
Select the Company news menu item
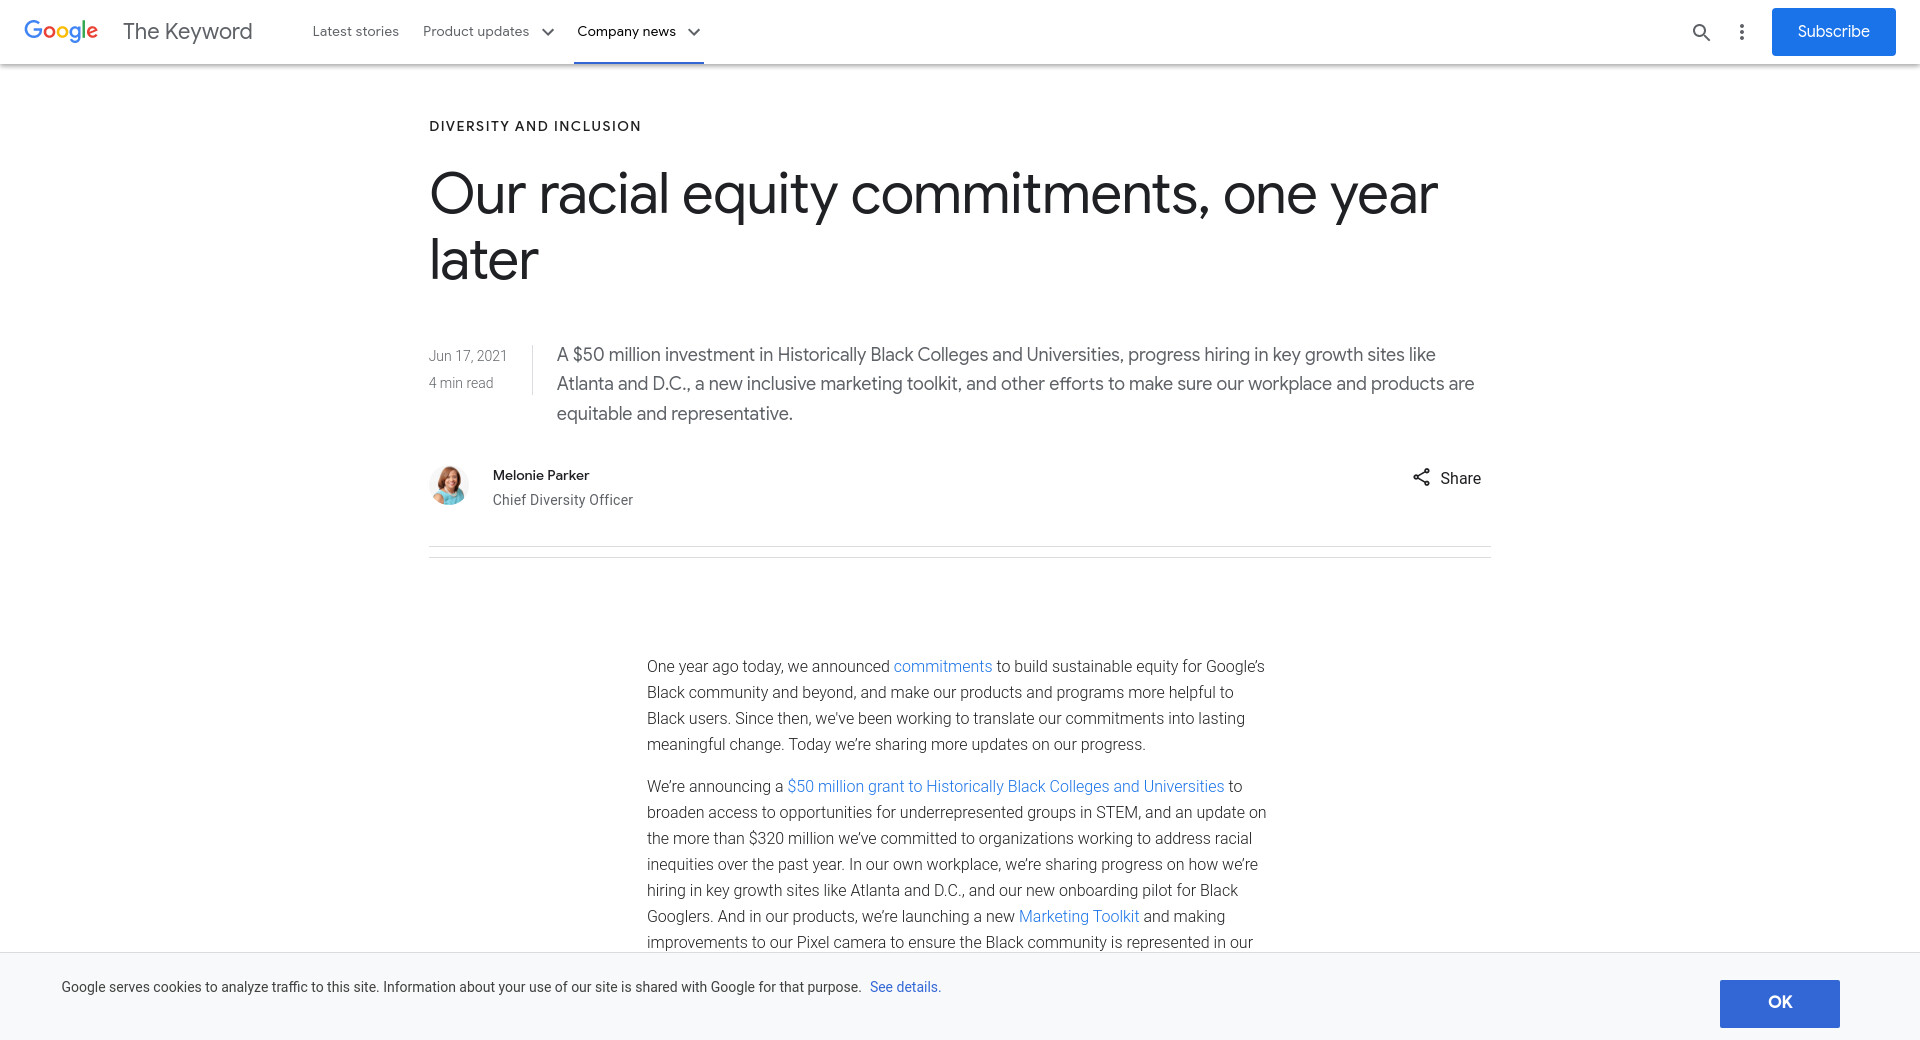626,32
